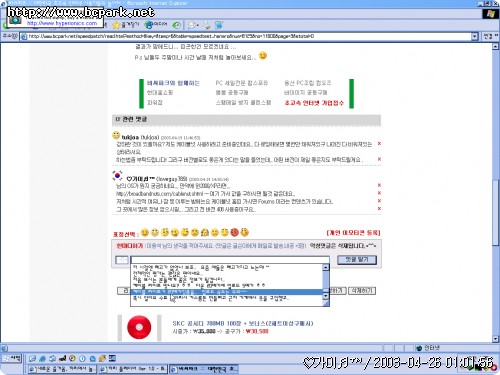Choose the highlighted blue autocomplete suggestion

pyautogui.click(x=227, y=292)
